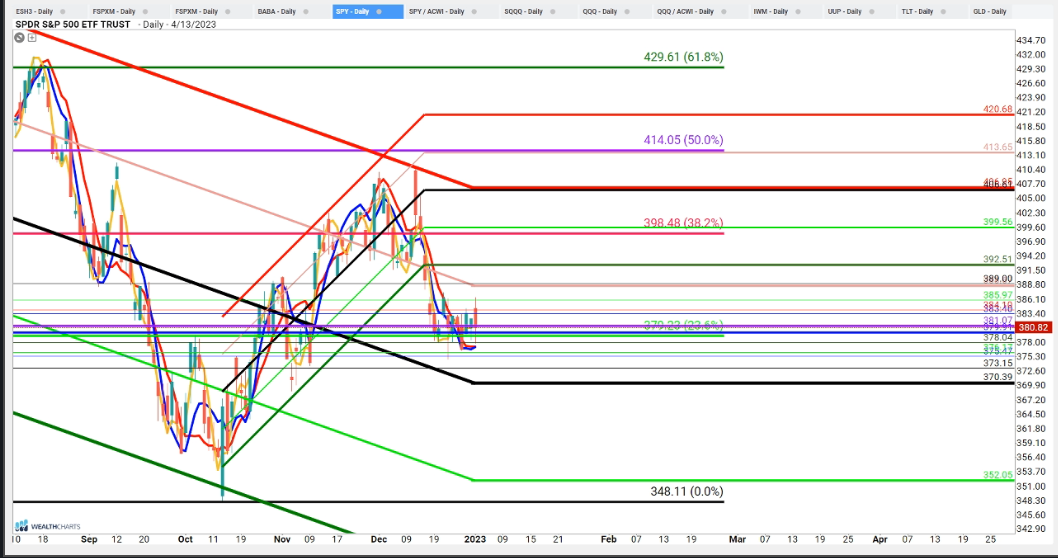
Task: Select the 398.48 (38.2%) Fibonacci label
Action: [684, 223]
